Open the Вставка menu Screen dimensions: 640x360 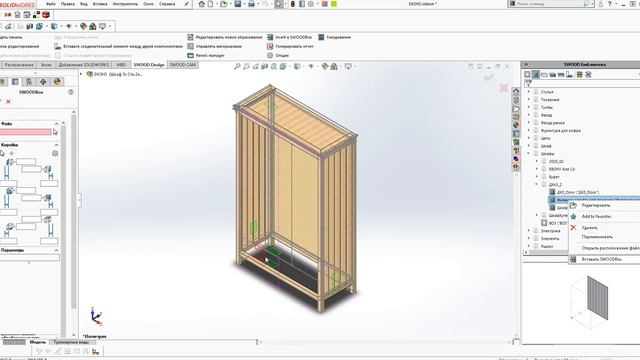click(100, 4)
